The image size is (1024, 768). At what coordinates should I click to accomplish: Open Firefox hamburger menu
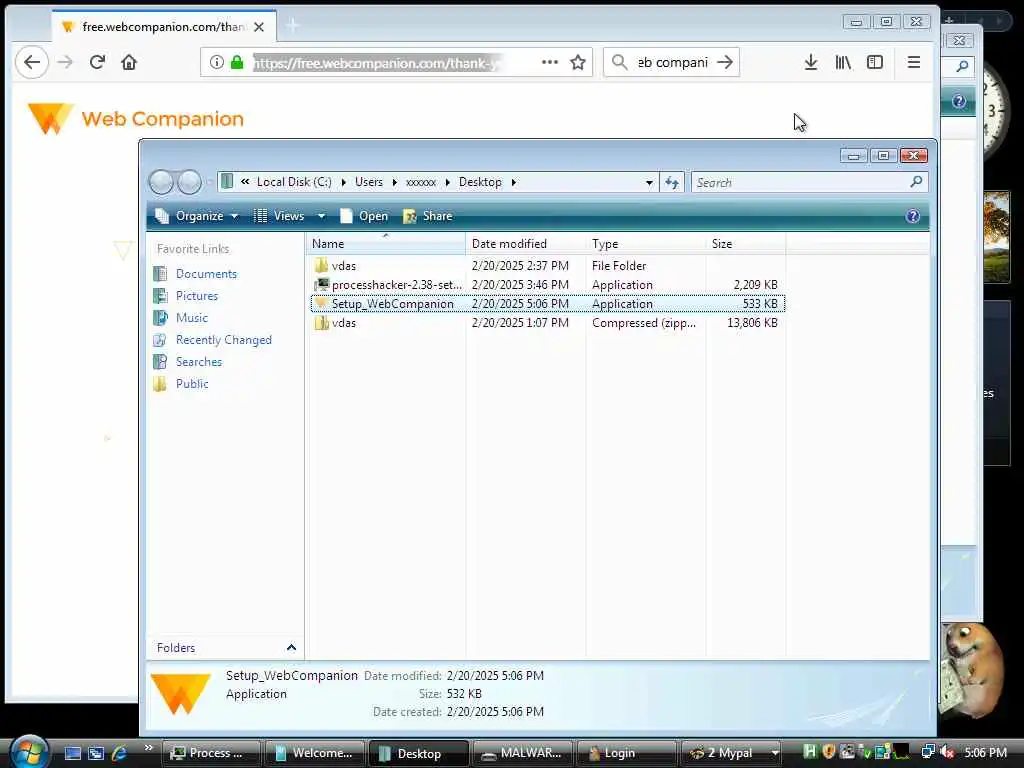914,63
